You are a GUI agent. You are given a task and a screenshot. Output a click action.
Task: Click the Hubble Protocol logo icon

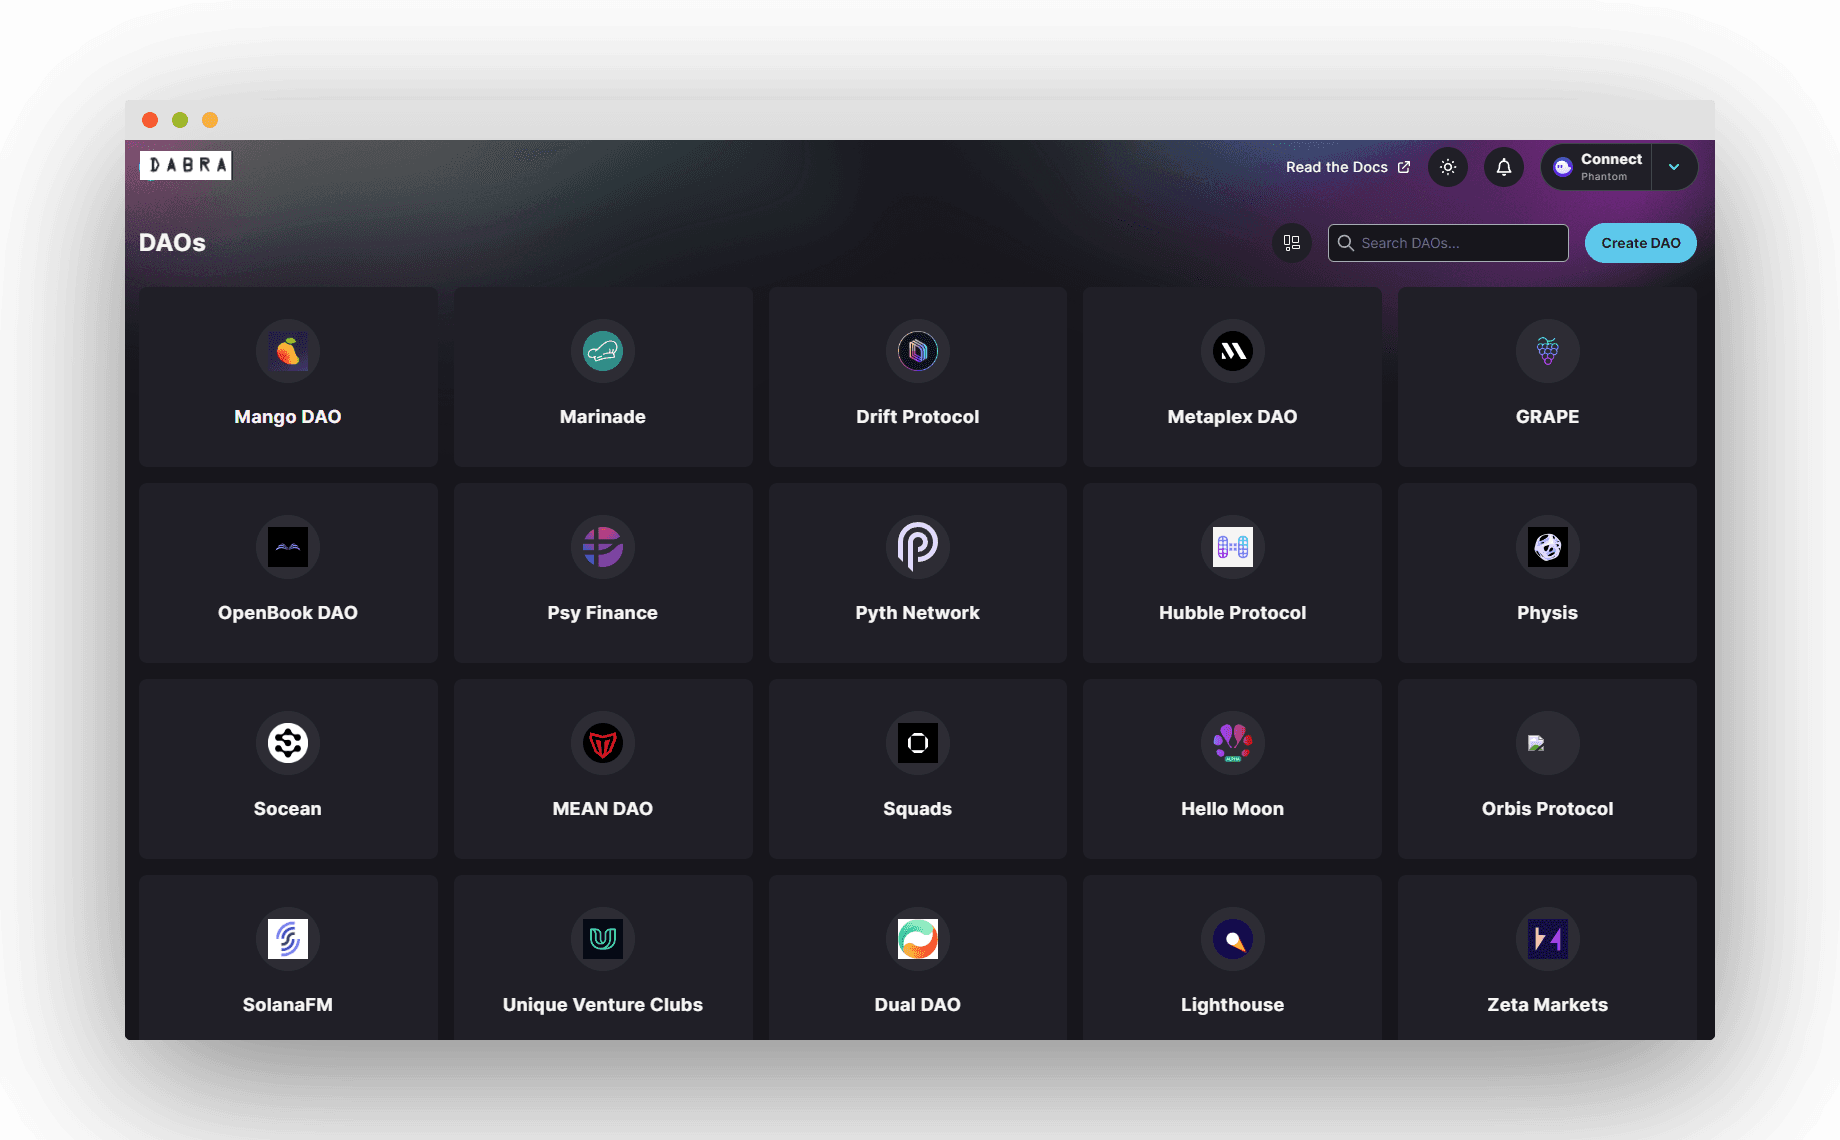tap(1233, 547)
